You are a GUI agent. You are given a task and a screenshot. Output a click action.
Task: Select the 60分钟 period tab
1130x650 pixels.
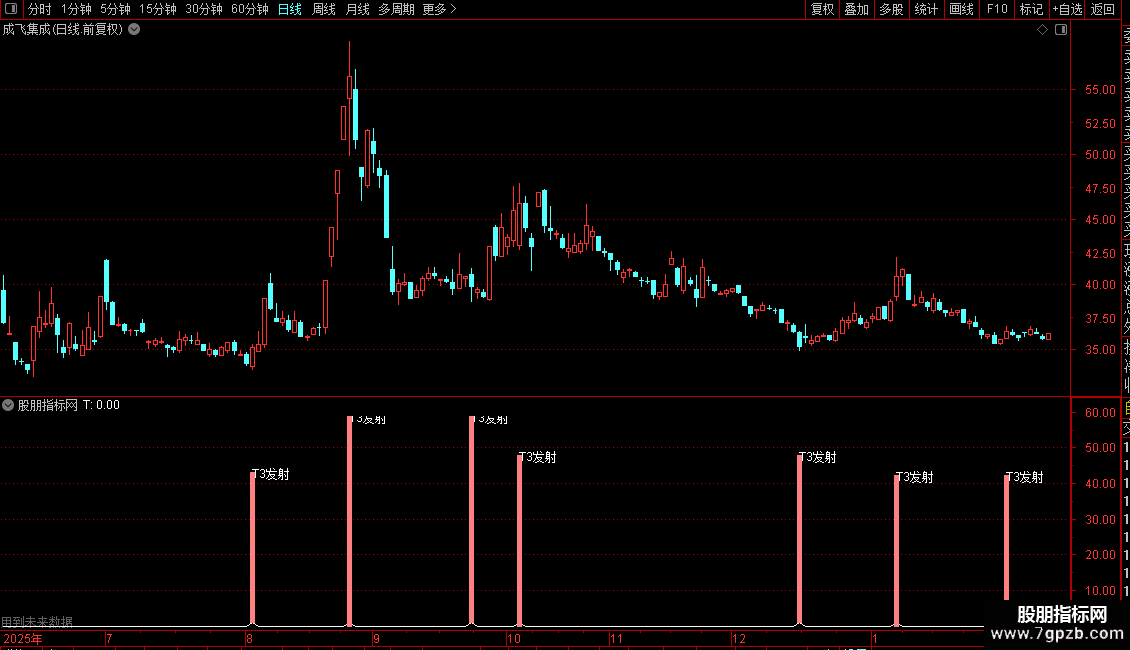249,9
